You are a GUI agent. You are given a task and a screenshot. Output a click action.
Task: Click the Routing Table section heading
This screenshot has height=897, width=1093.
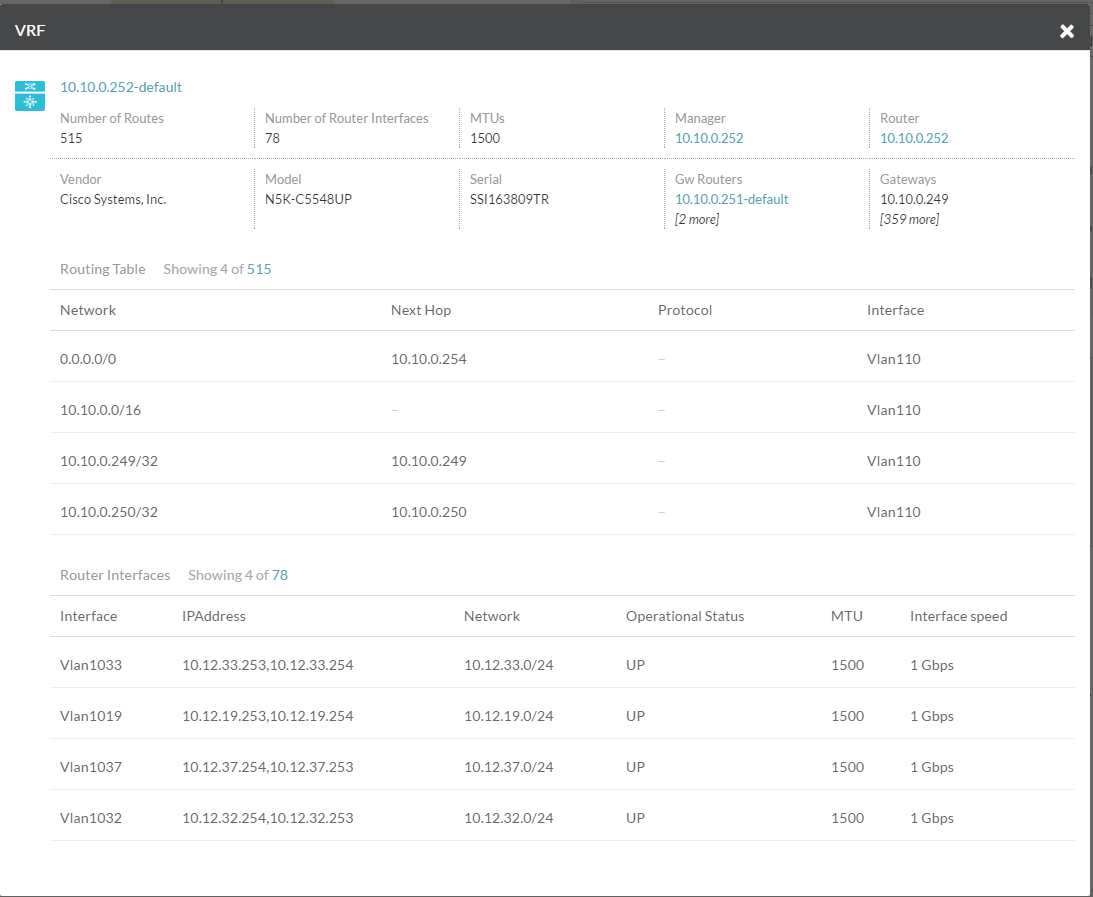pos(102,269)
